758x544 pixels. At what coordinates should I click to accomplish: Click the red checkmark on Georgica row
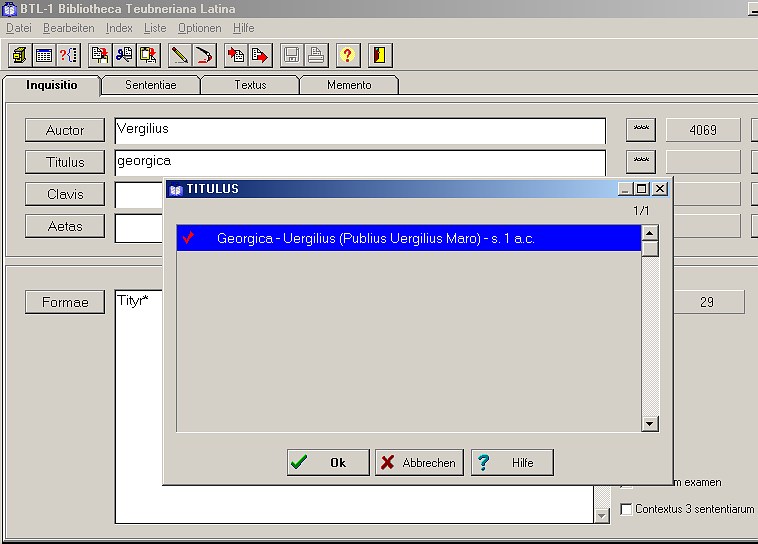pos(189,237)
